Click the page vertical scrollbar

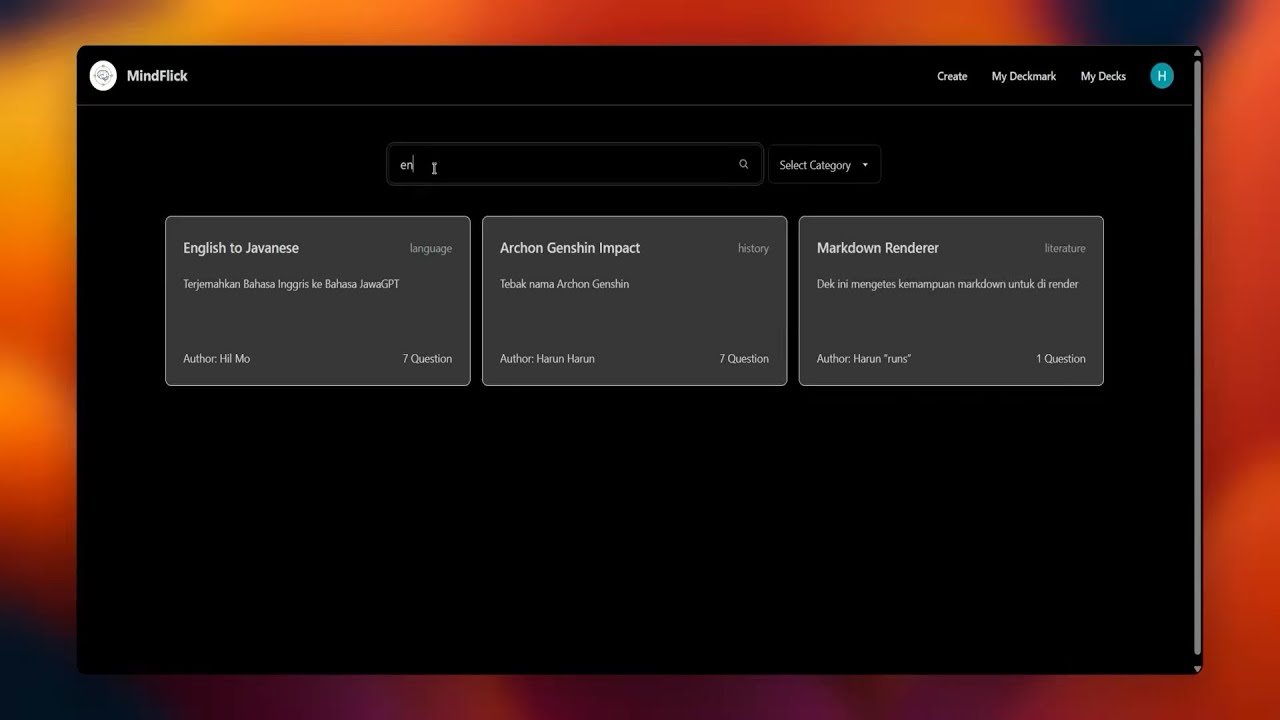click(x=1197, y=360)
